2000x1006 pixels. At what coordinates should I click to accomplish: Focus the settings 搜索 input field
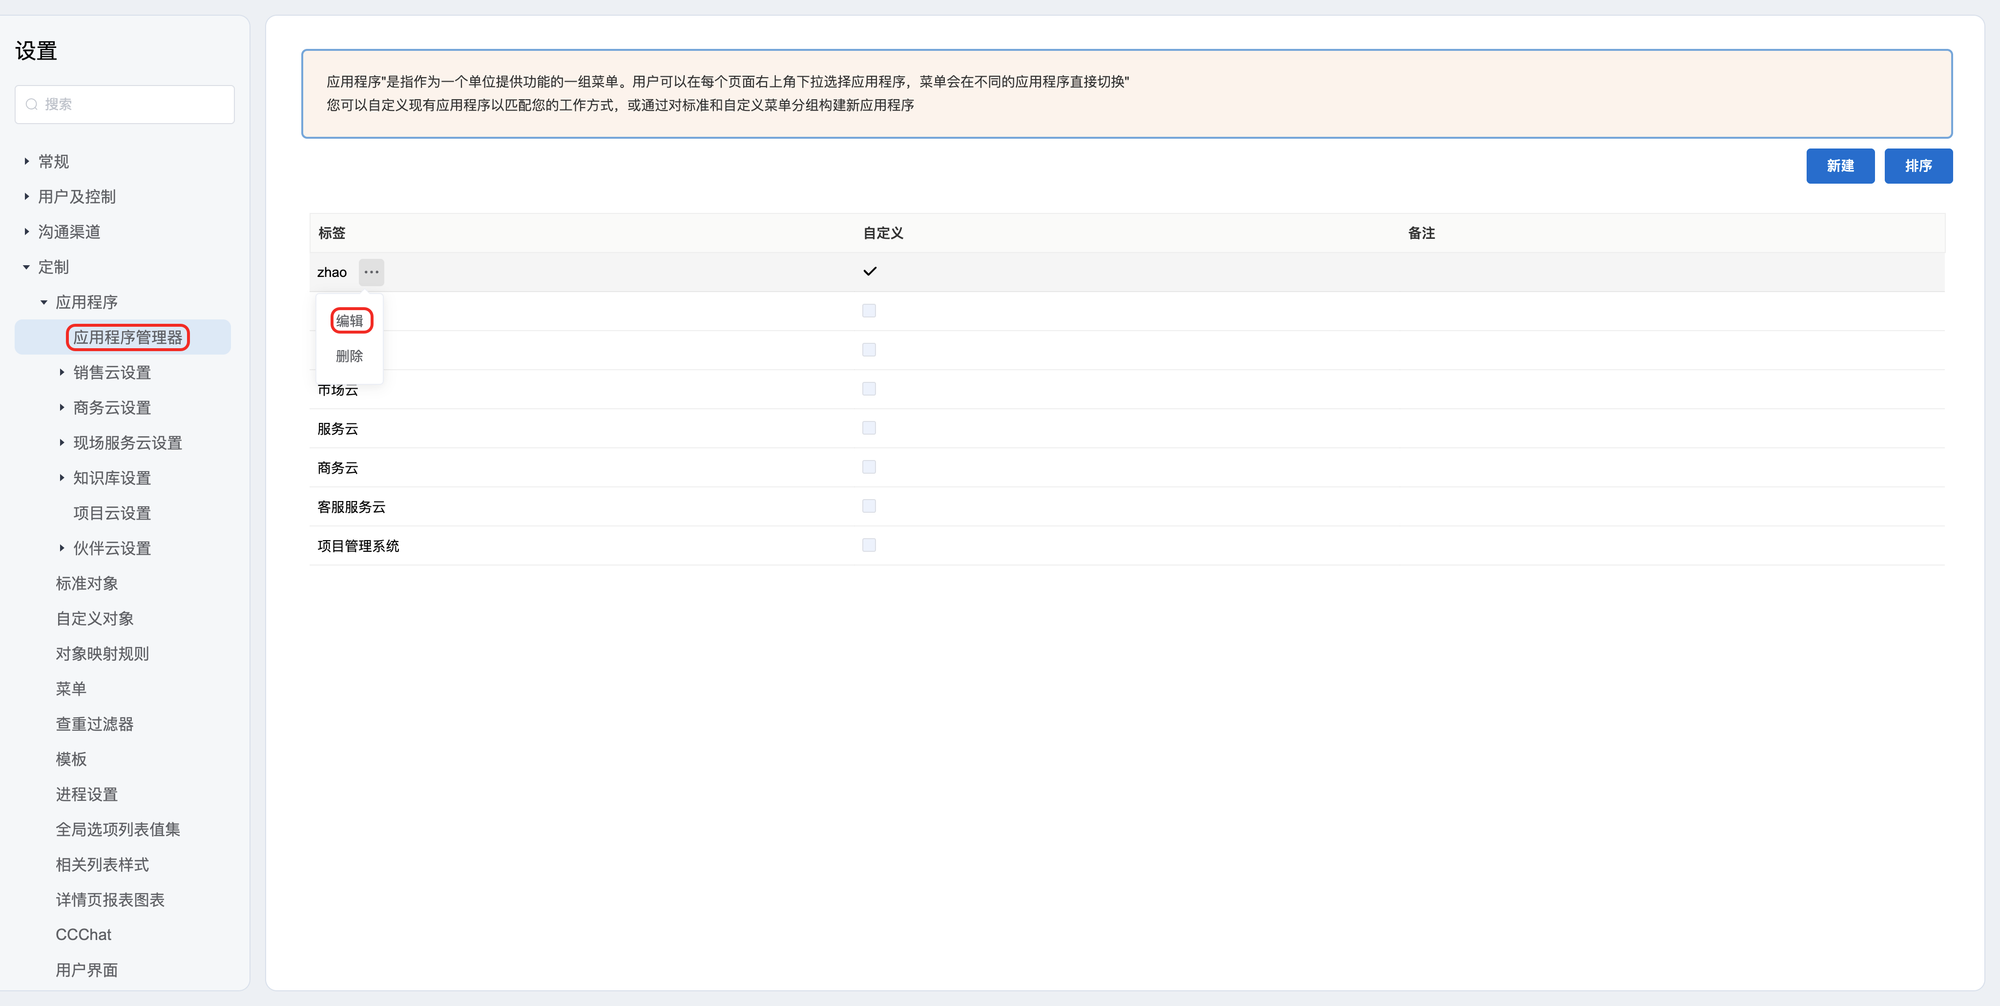pos(135,104)
